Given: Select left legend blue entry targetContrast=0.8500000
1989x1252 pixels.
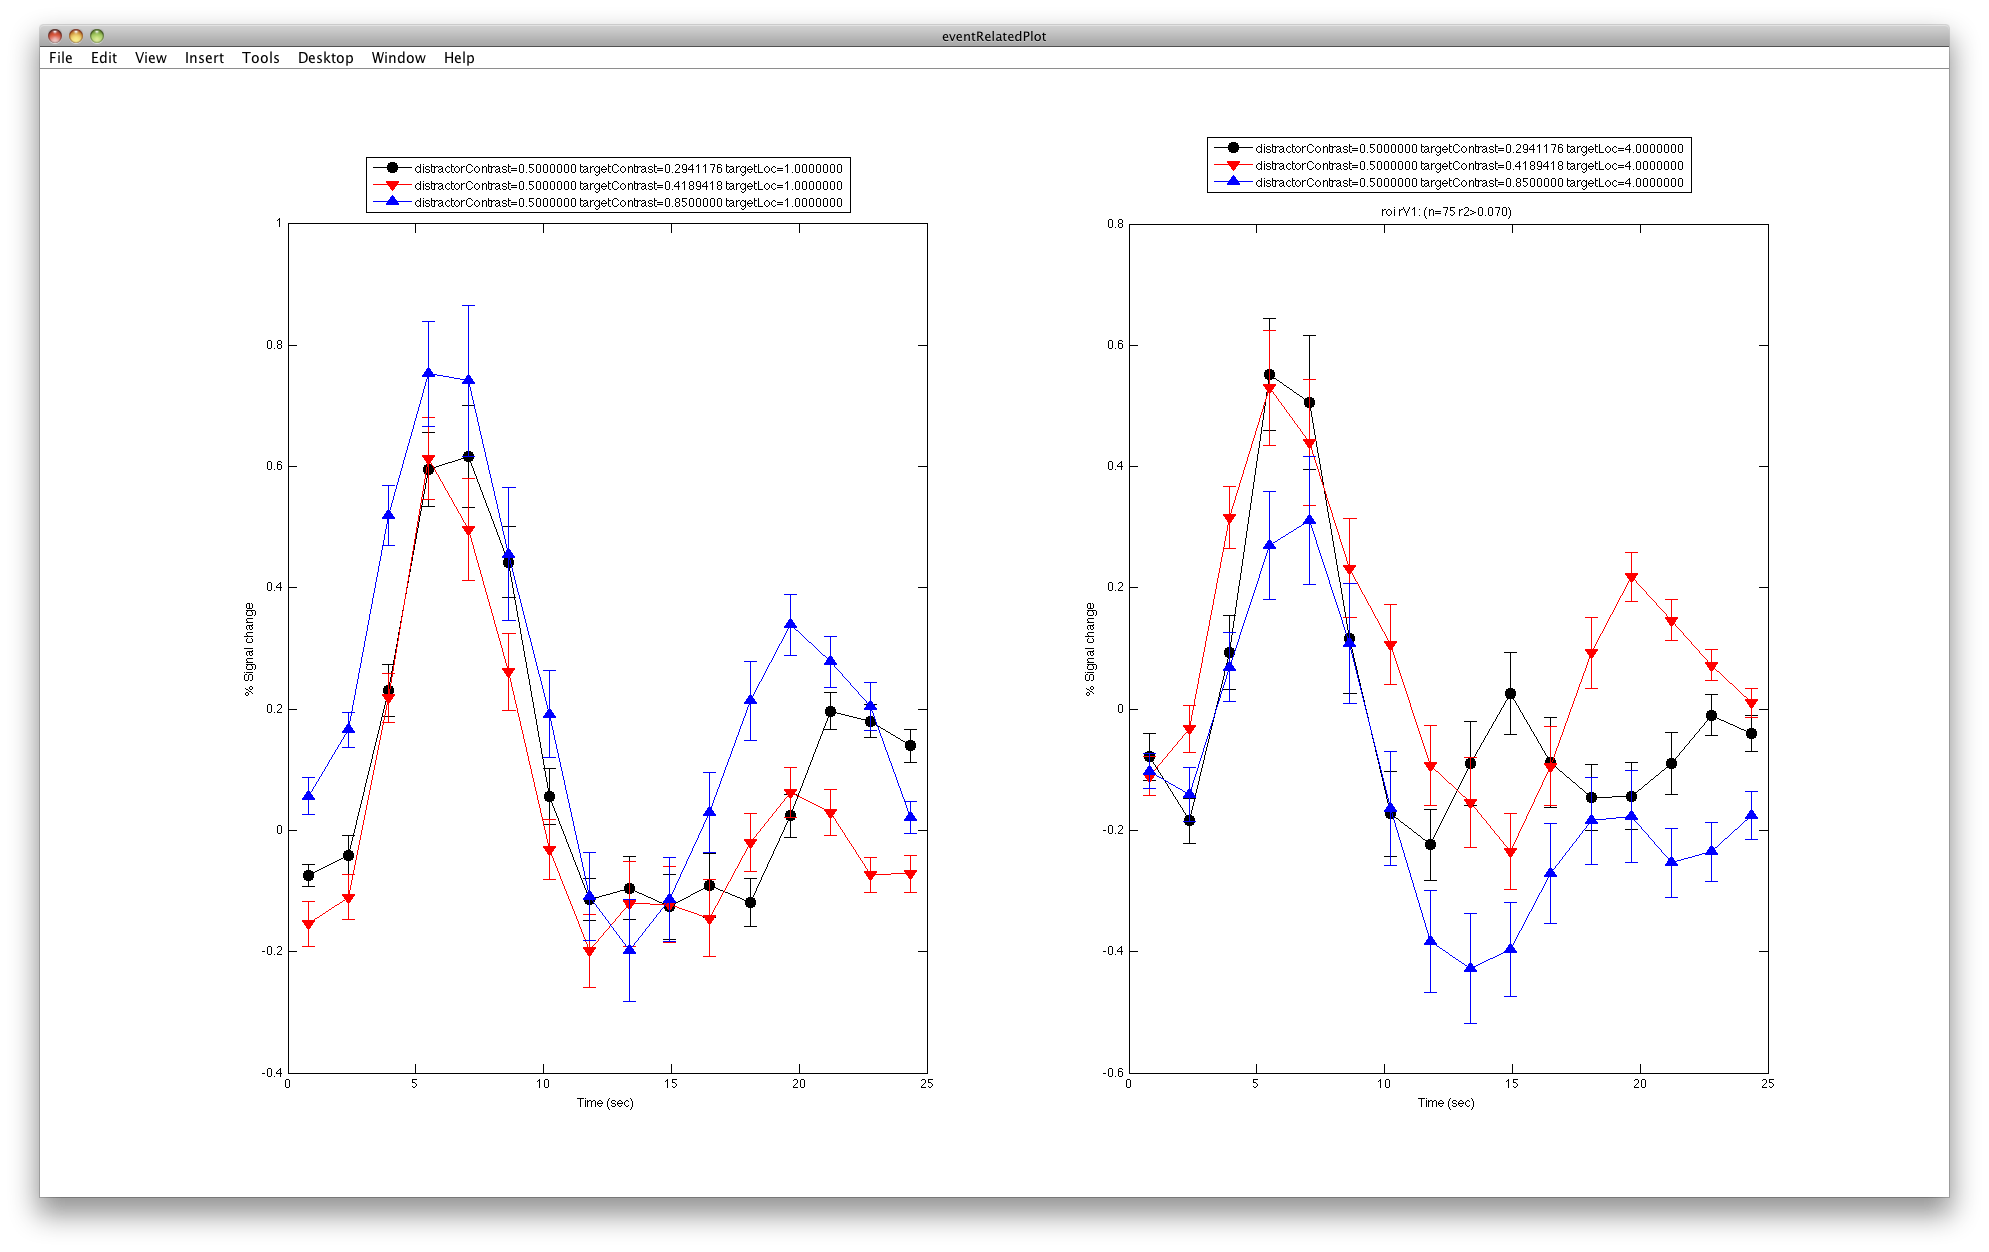Looking at the screenshot, I should [x=628, y=202].
